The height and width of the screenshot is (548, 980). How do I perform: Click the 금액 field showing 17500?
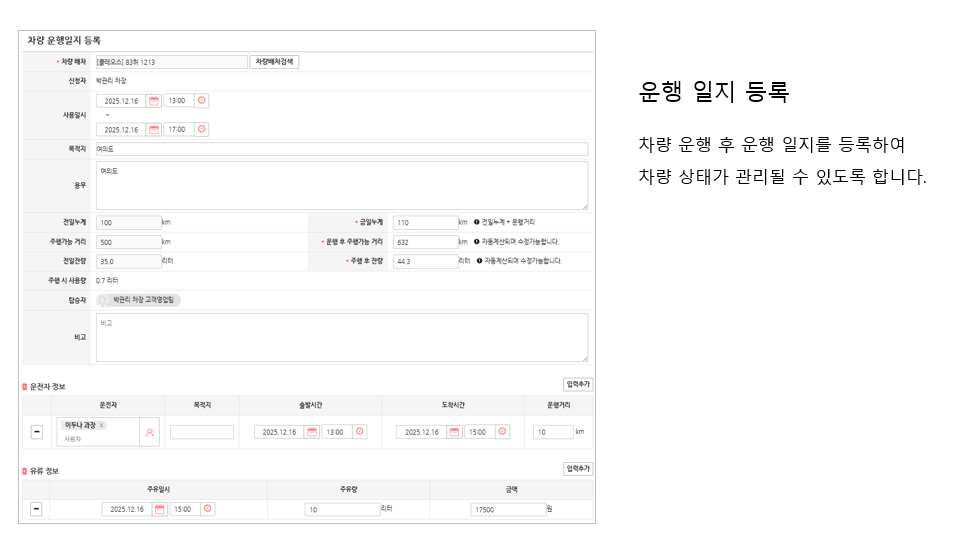tap(508, 509)
